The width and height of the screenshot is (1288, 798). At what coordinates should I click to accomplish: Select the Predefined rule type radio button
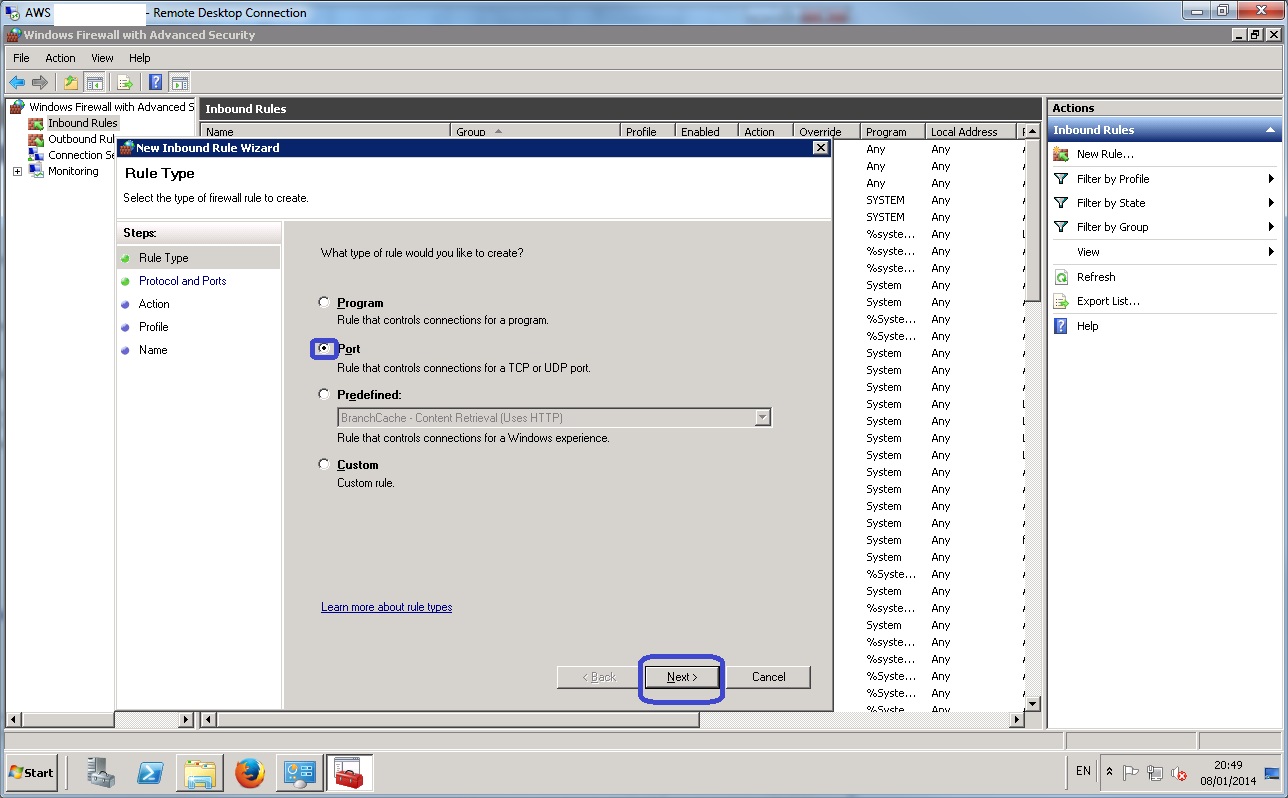pos(324,394)
